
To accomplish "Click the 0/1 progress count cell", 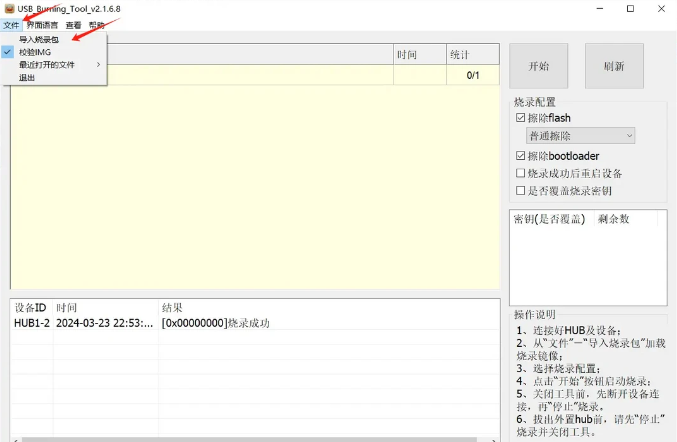I will pyautogui.click(x=472, y=75).
